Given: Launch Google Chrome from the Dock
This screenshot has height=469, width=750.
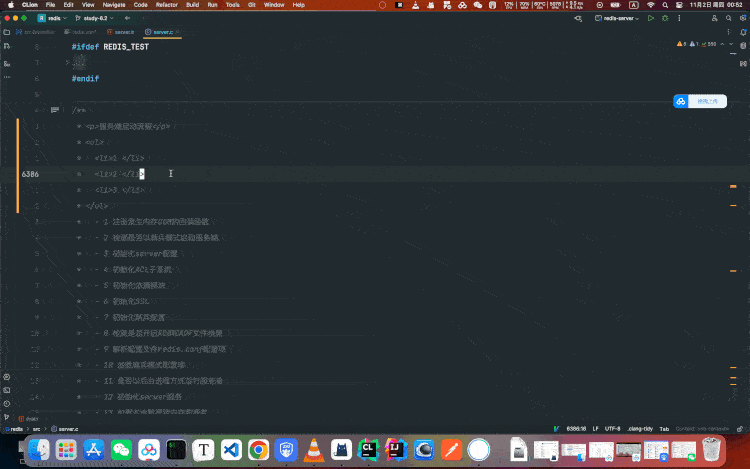Looking at the screenshot, I should click(258, 450).
